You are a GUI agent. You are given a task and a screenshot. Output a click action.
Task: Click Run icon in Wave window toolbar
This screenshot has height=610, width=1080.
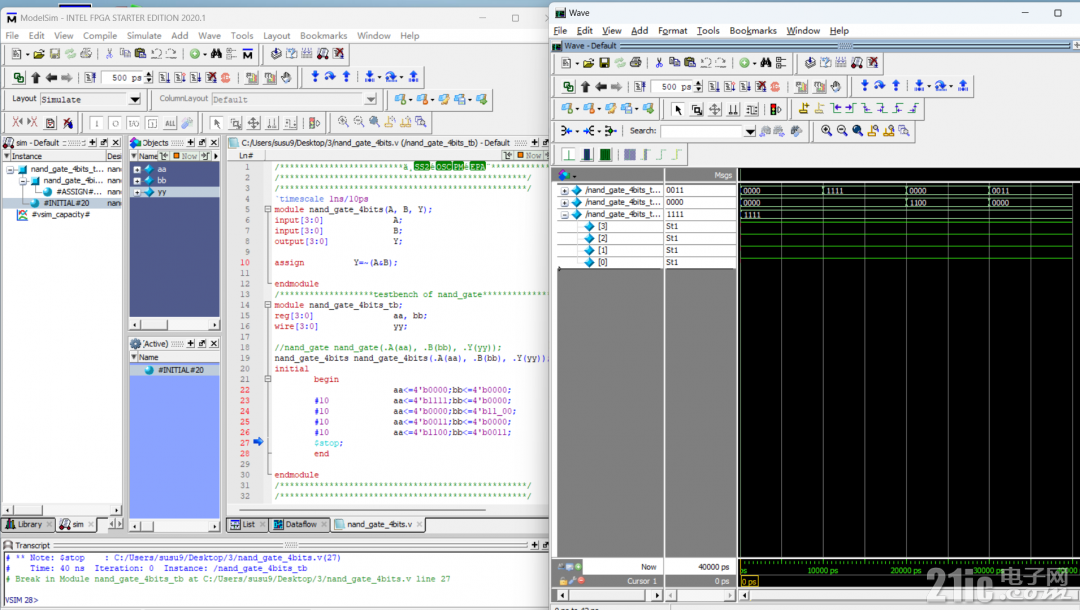click(714, 87)
